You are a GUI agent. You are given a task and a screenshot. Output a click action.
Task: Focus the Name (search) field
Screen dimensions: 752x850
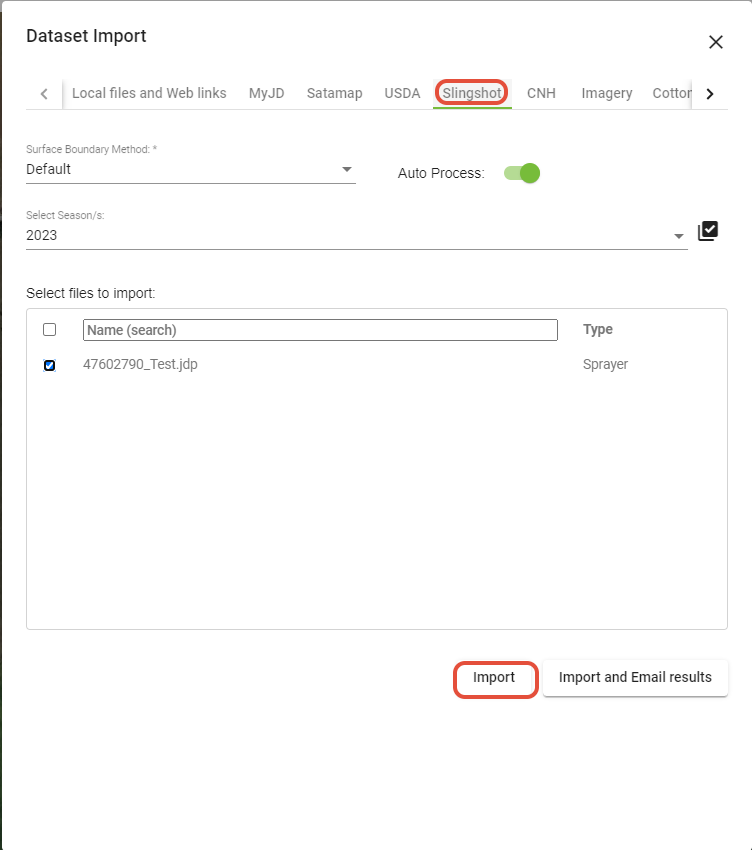click(320, 330)
